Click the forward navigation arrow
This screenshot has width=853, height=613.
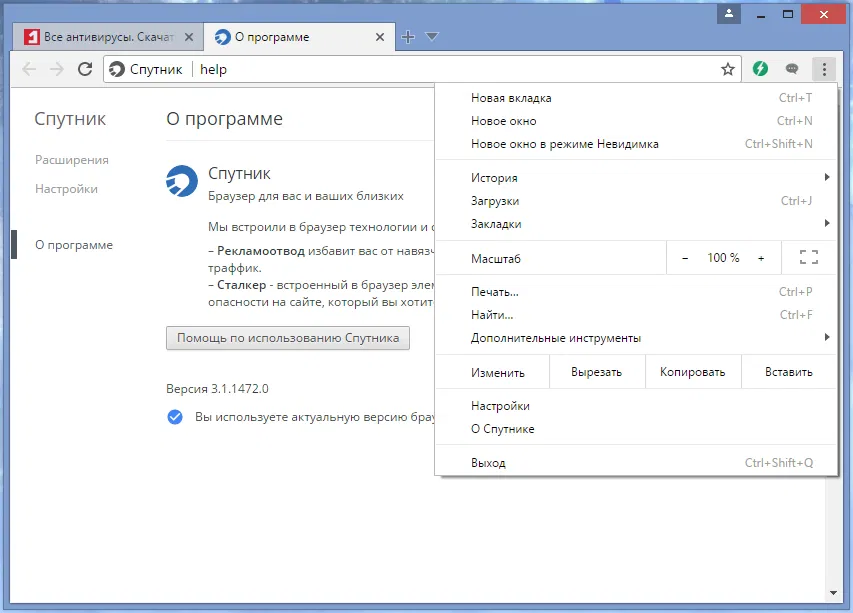click(x=57, y=69)
